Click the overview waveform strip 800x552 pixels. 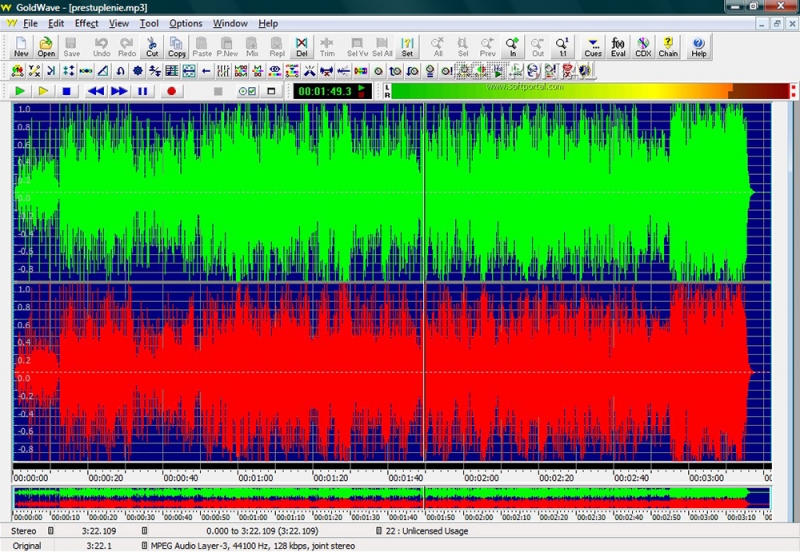[391, 497]
